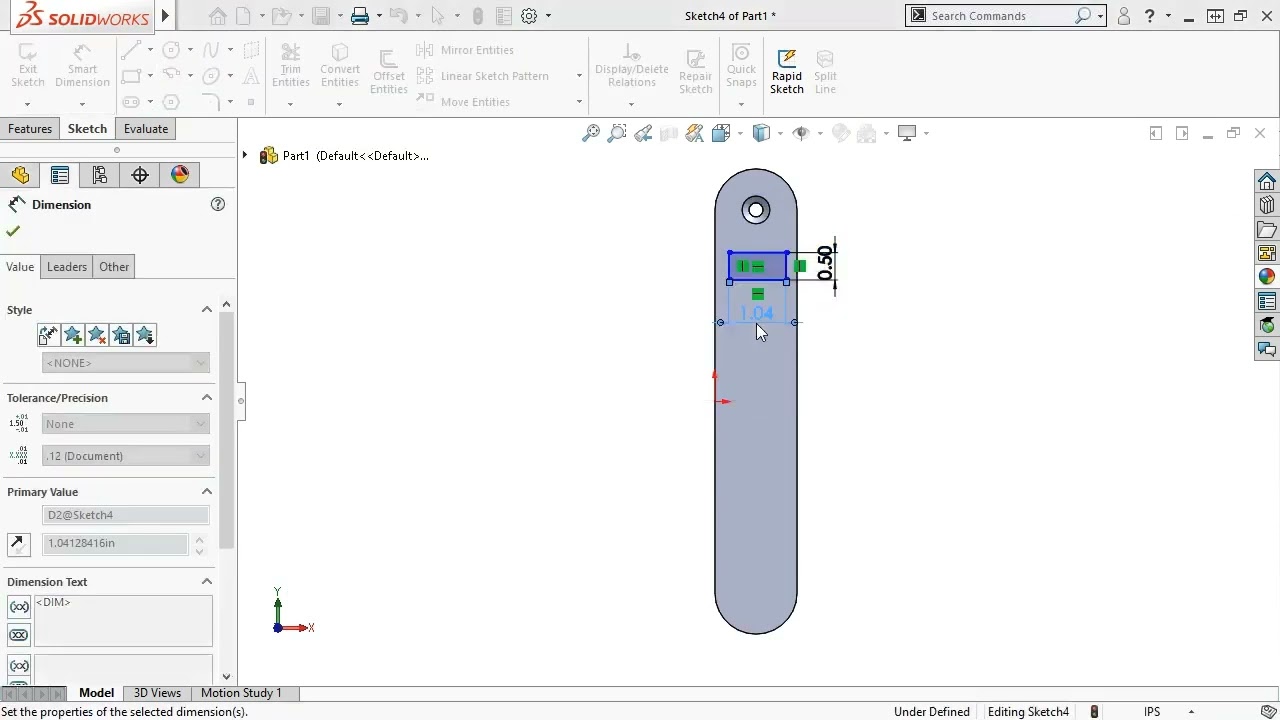
Task: Select the Model bottom tab
Action: [96, 693]
